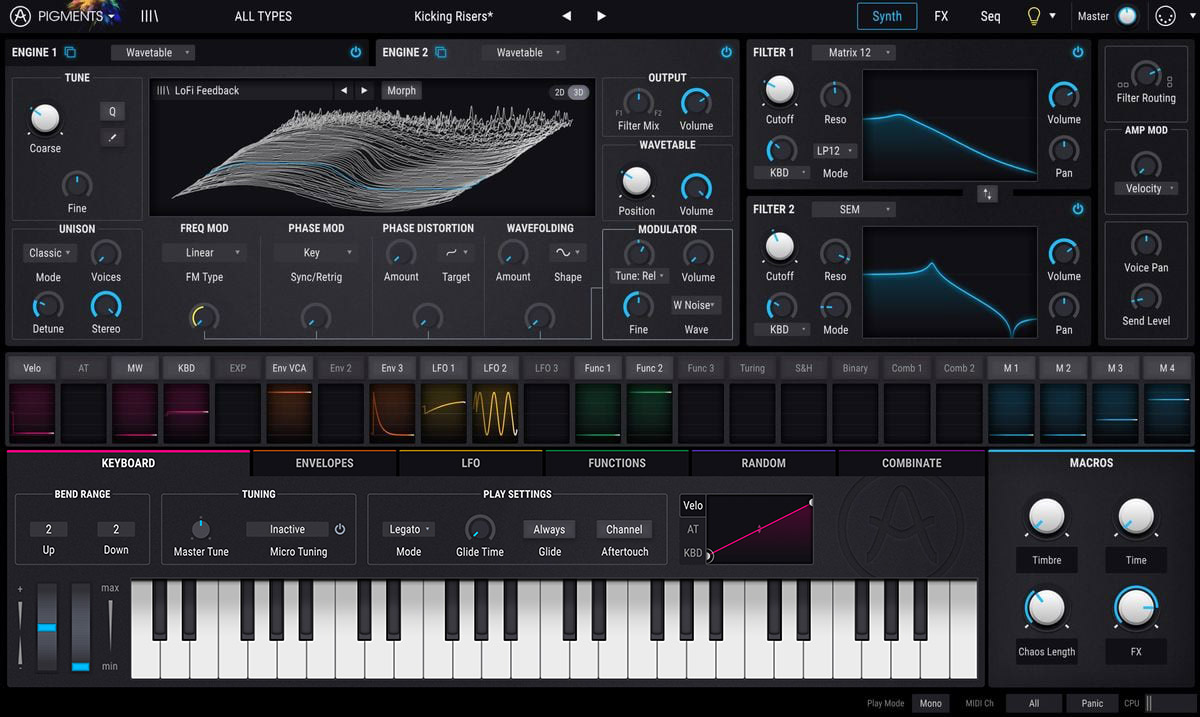Open the FUNCTIONS tab

617,463
